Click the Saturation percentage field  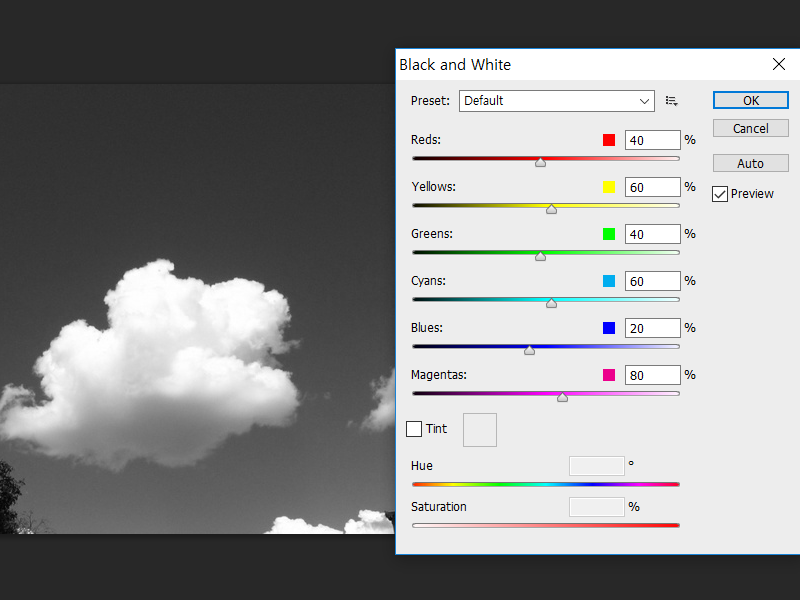coord(596,507)
